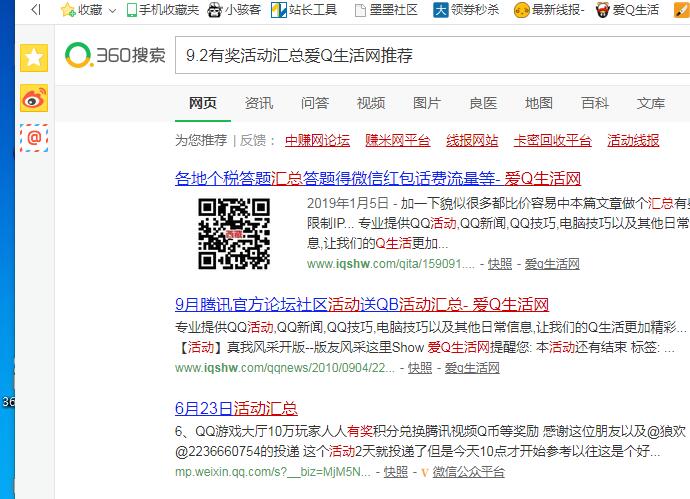
Task: Switch to the 问答 tab
Action: pyautogui.click(x=315, y=103)
